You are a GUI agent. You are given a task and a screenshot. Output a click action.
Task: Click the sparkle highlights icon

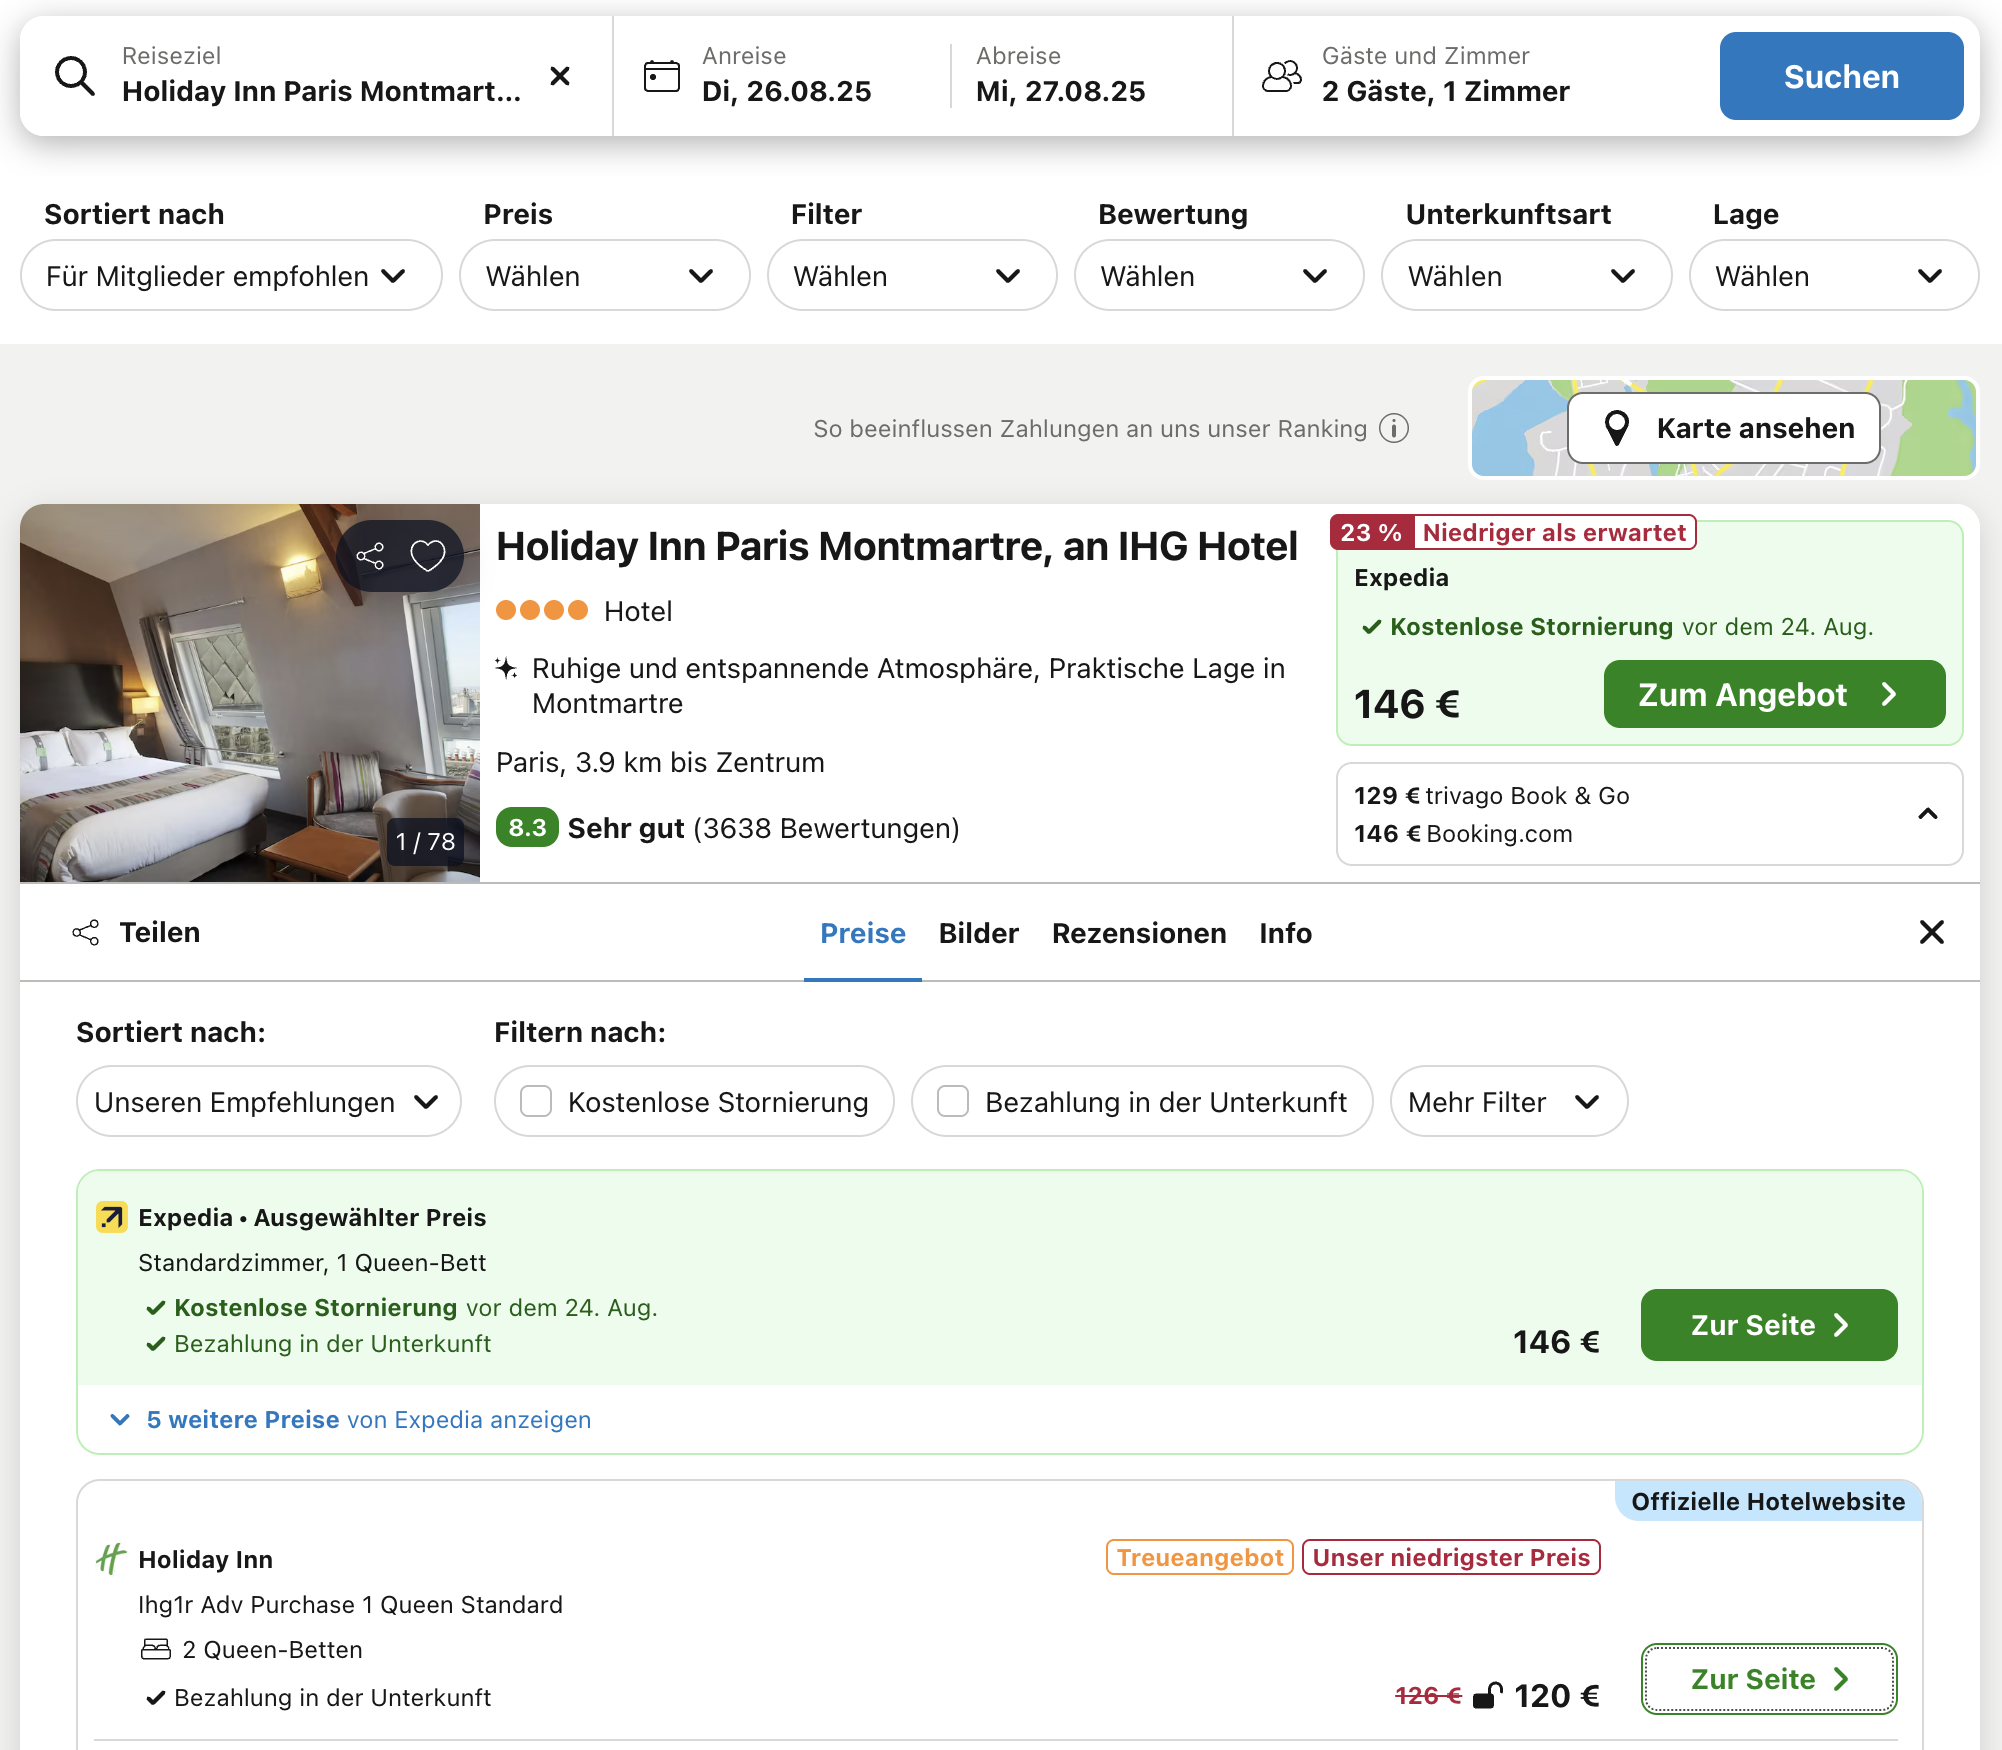point(507,668)
